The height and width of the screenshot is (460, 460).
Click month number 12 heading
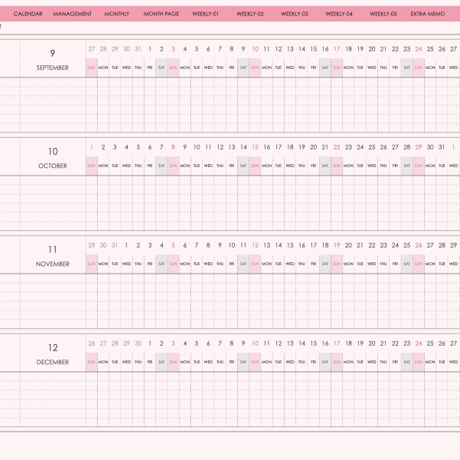click(53, 348)
